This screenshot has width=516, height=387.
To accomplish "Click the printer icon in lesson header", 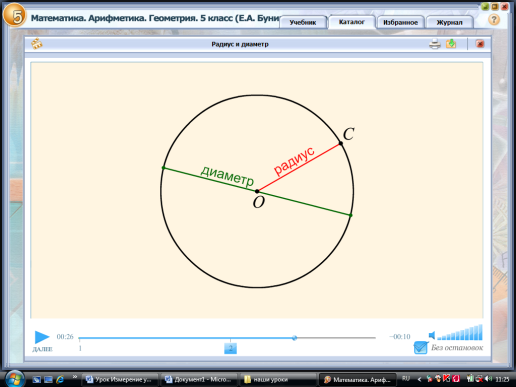I will (x=435, y=44).
